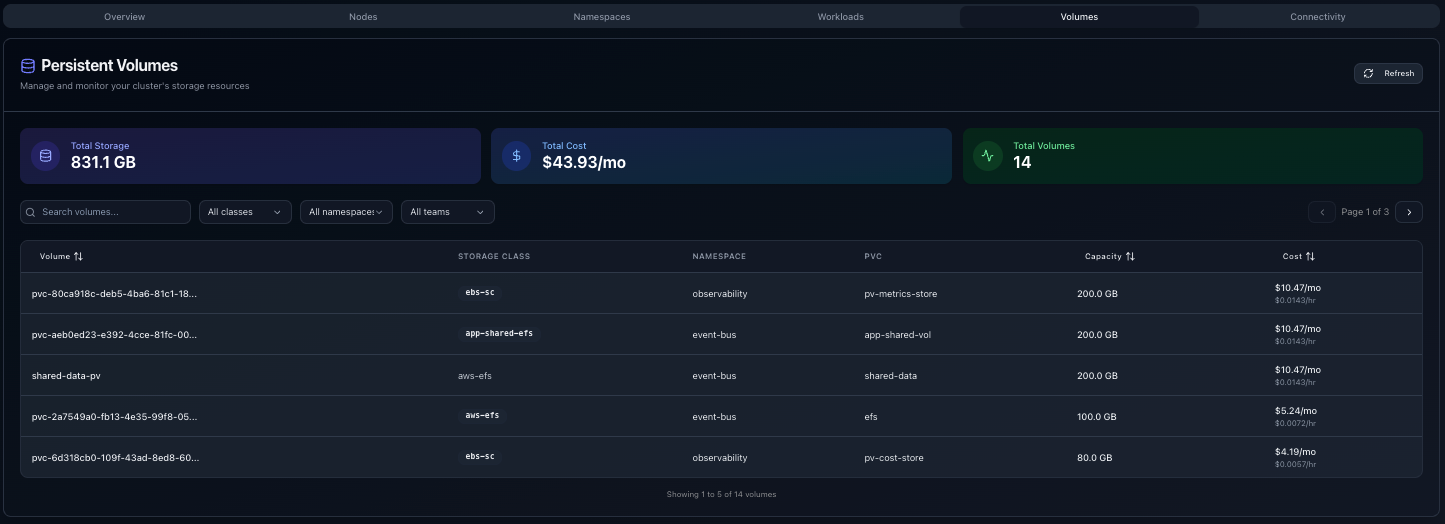Image resolution: width=1445 pixels, height=524 pixels.
Task: Sort by Cost column arrows icon
Action: point(1310,257)
